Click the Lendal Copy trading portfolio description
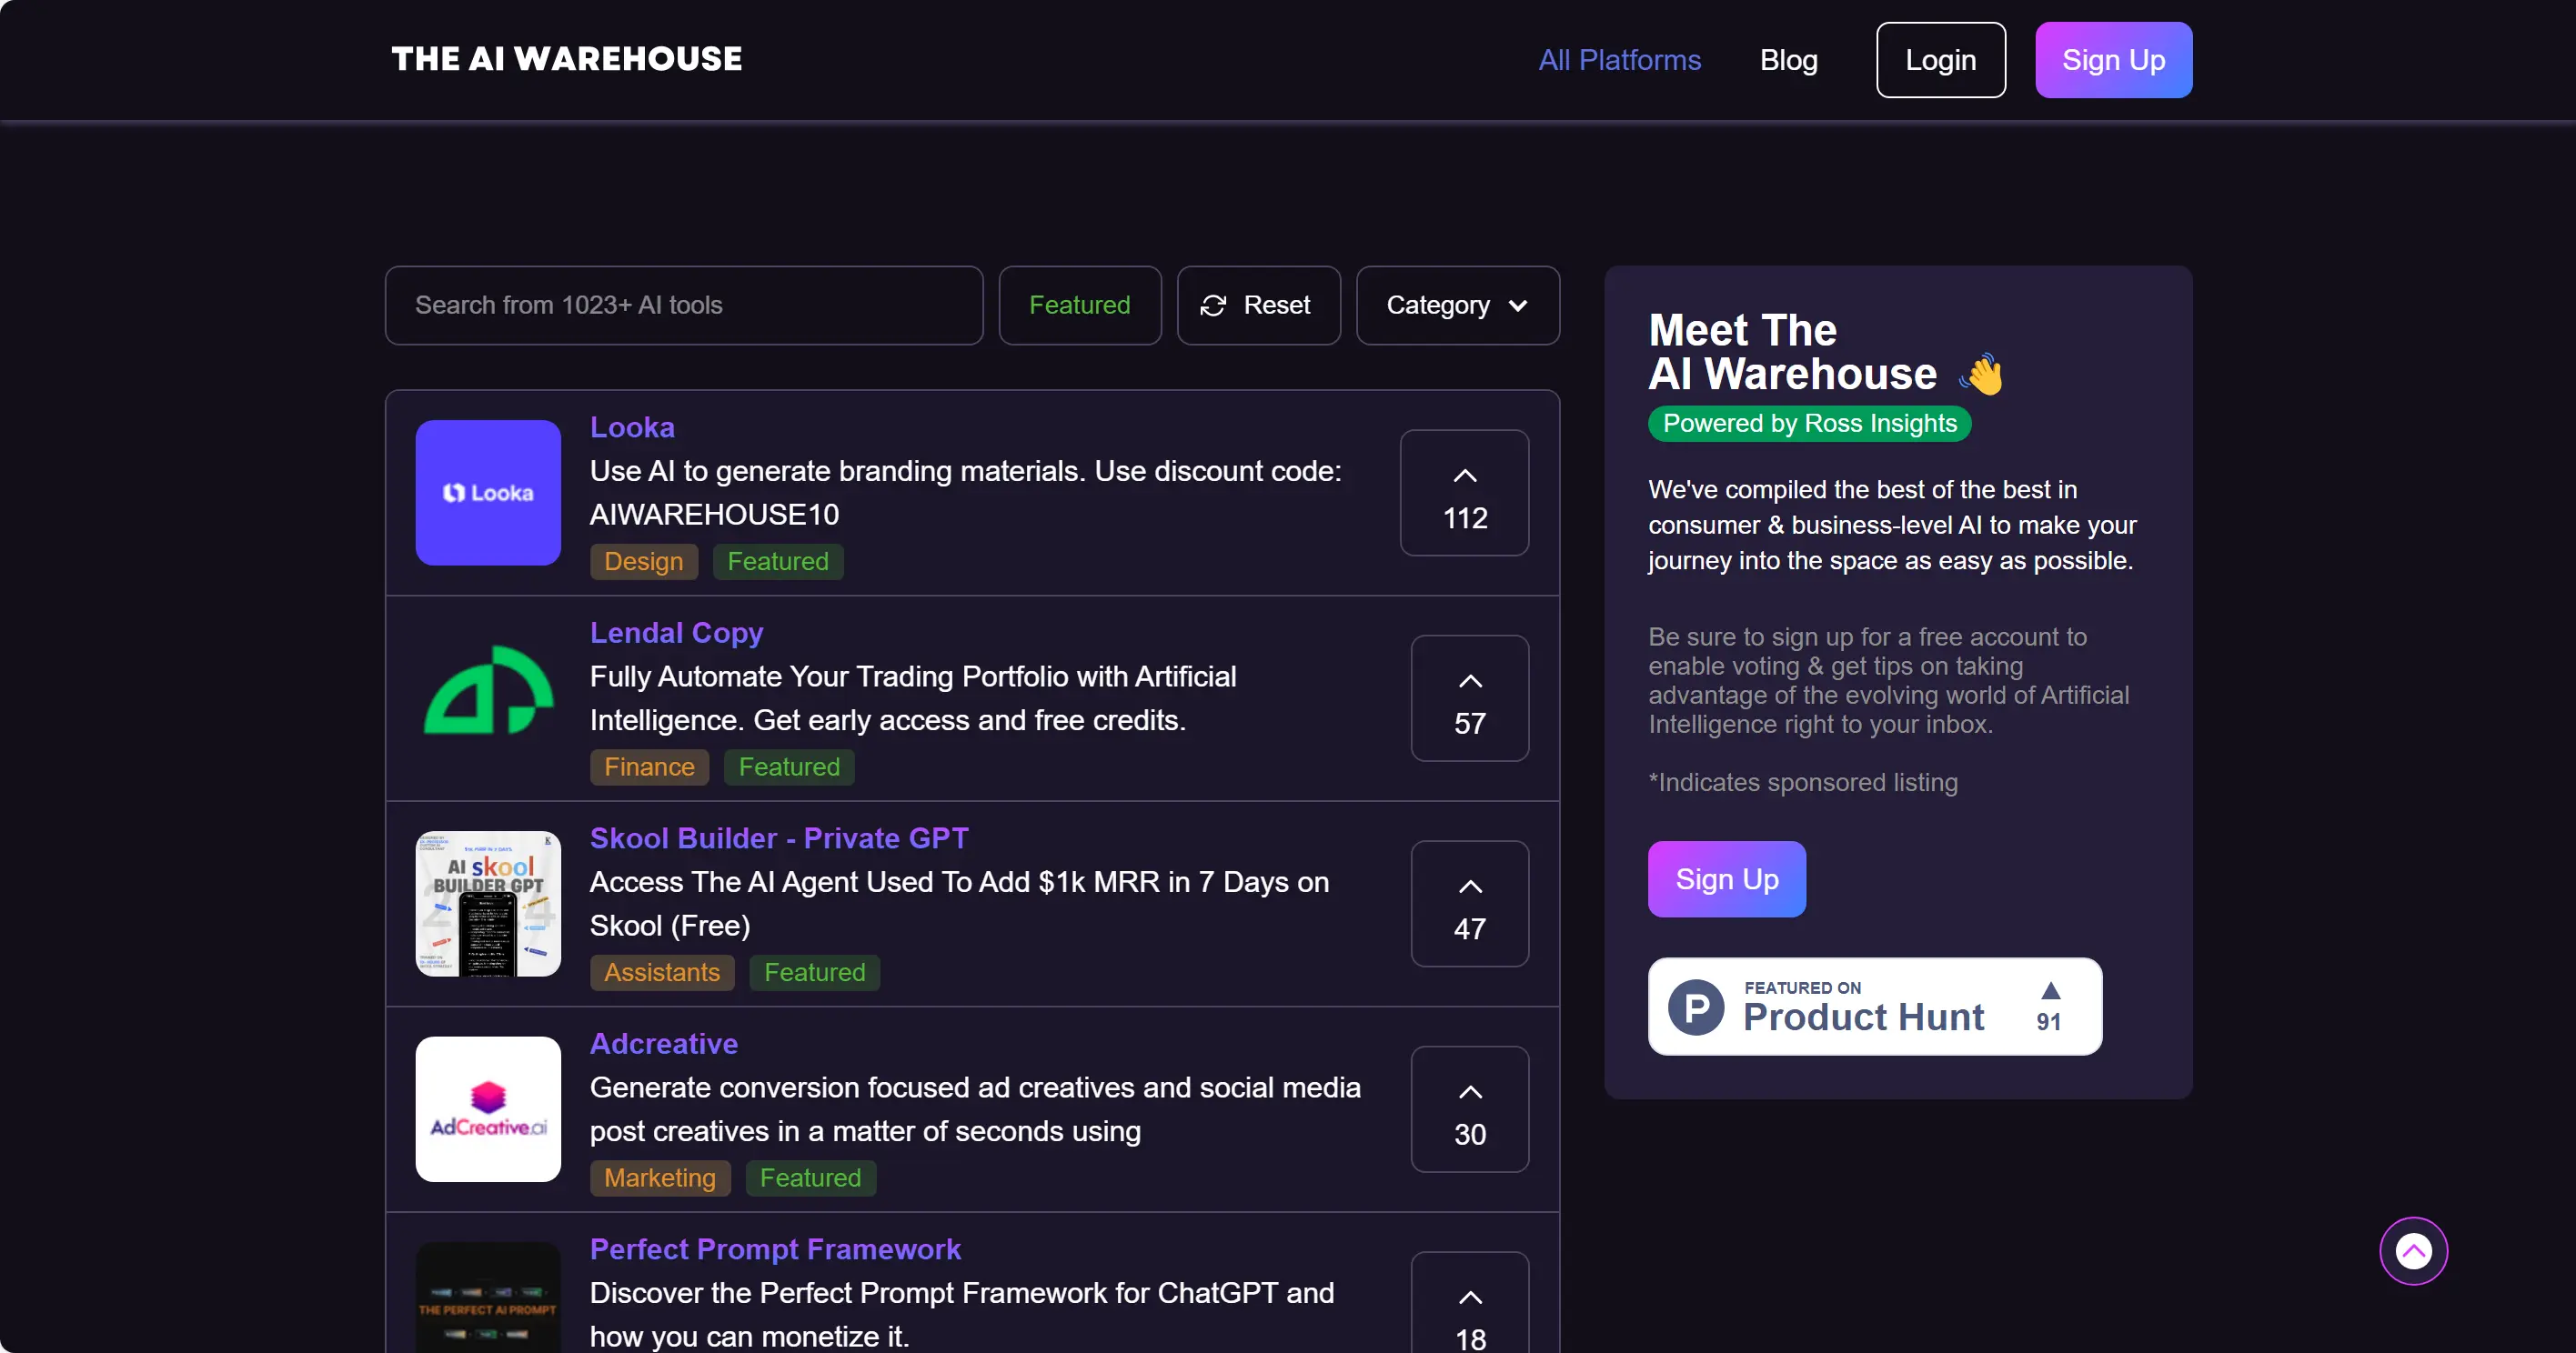The width and height of the screenshot is (2576, 1353). [x=913, y=698]
